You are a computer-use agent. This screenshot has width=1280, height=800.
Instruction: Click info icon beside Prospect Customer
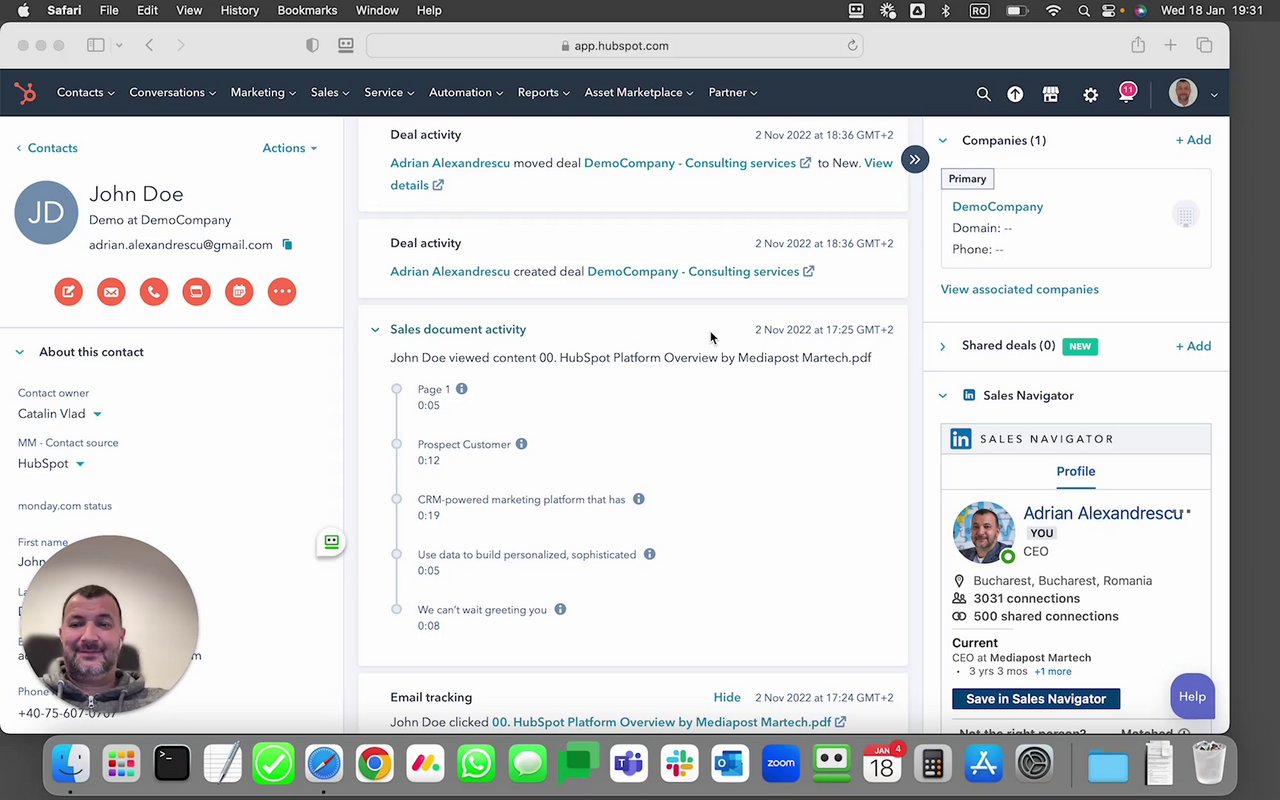point(521,444)
